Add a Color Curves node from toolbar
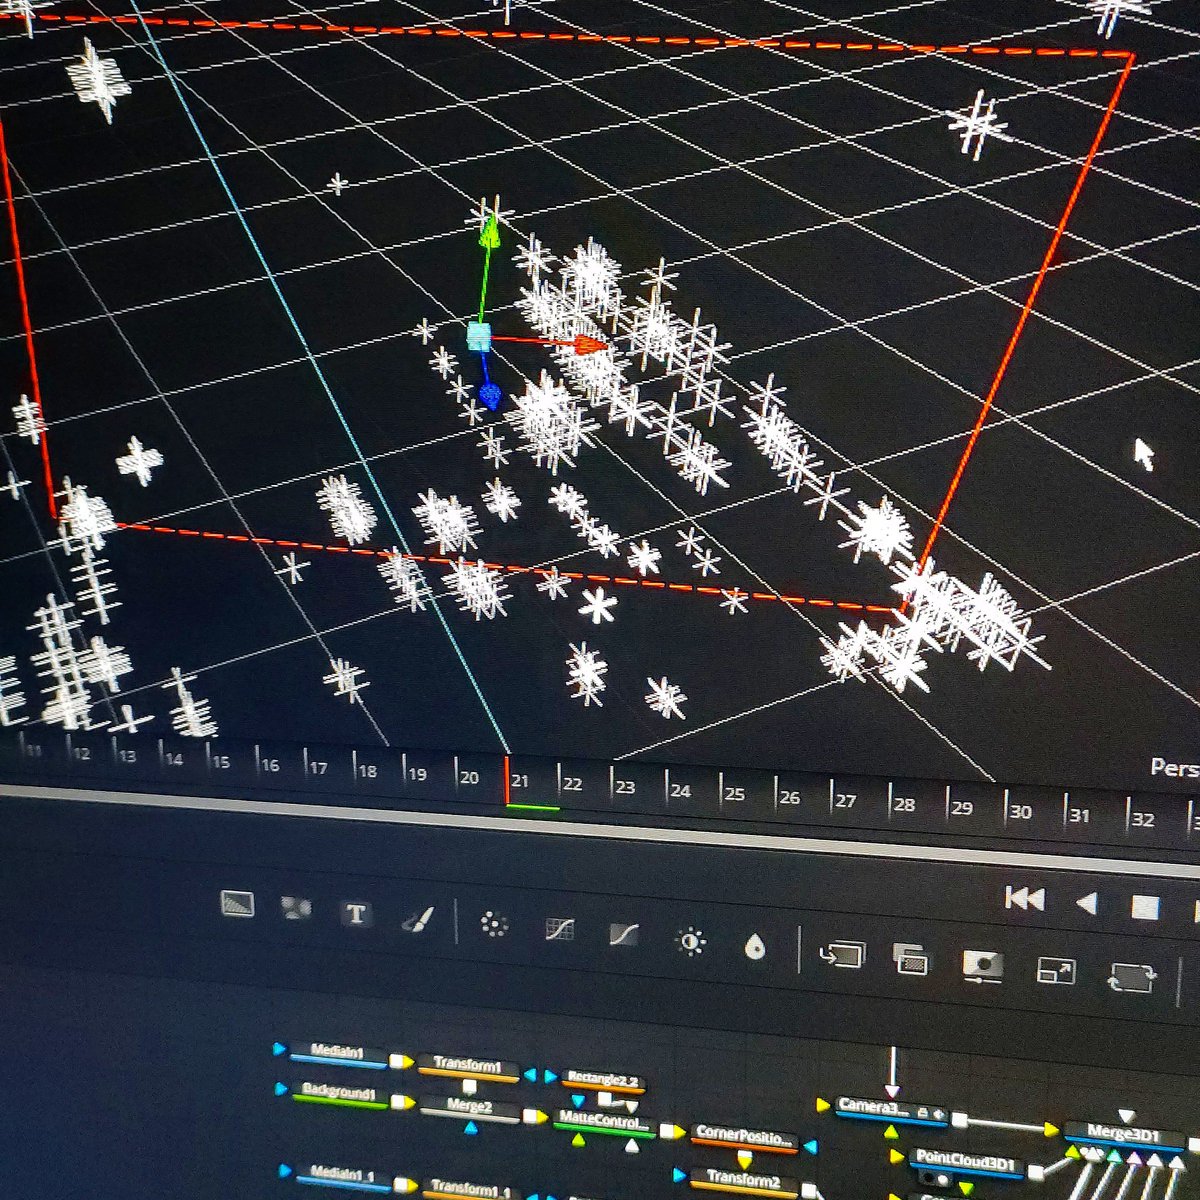 click(x=560, y=929)
